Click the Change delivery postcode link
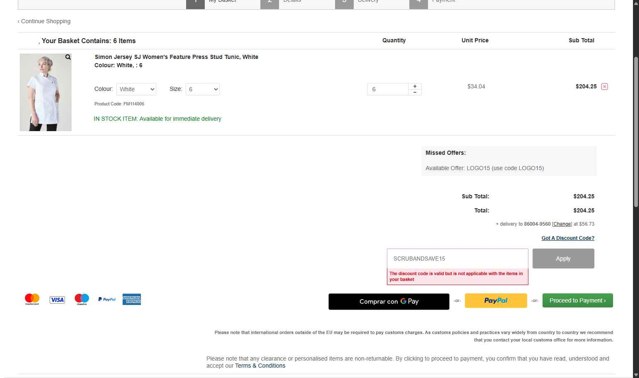This screenshot has width=639, height=378. [562, 224]
